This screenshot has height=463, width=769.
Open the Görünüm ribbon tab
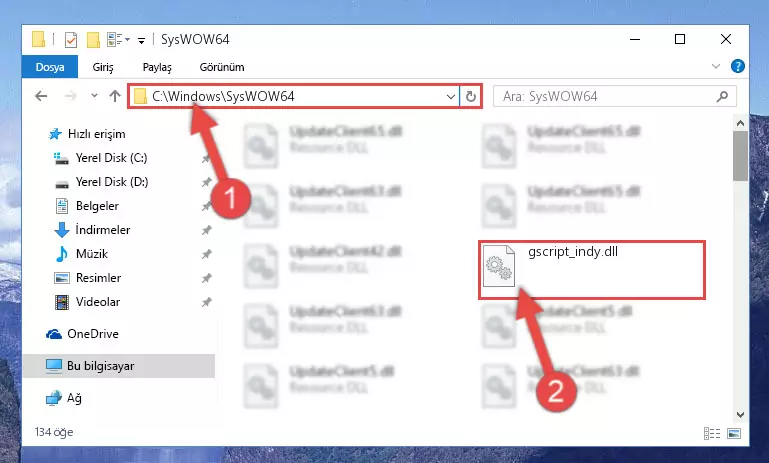point(222,67)
